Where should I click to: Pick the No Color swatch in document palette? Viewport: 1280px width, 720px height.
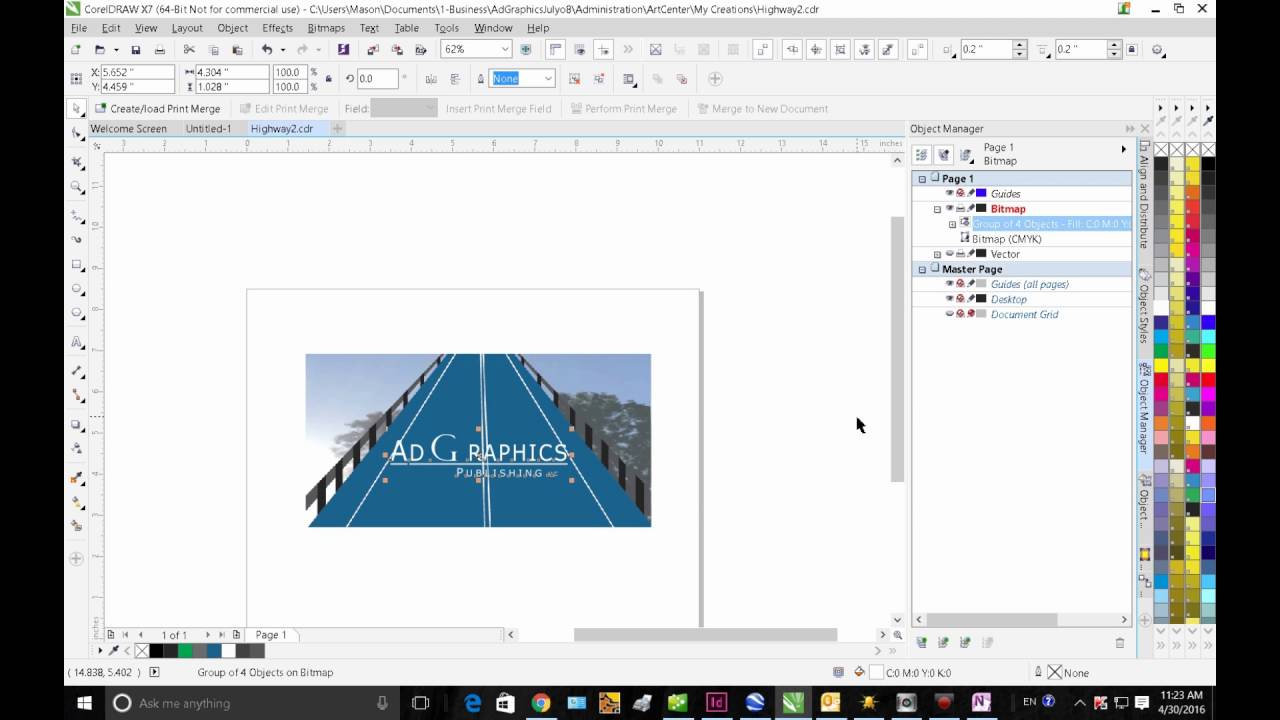[141, 650]
